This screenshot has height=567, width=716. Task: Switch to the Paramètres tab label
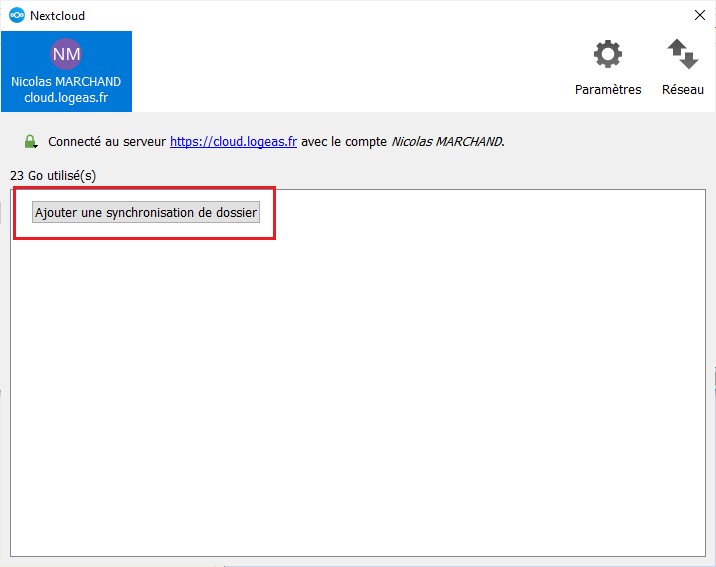(x=607, y=90)
